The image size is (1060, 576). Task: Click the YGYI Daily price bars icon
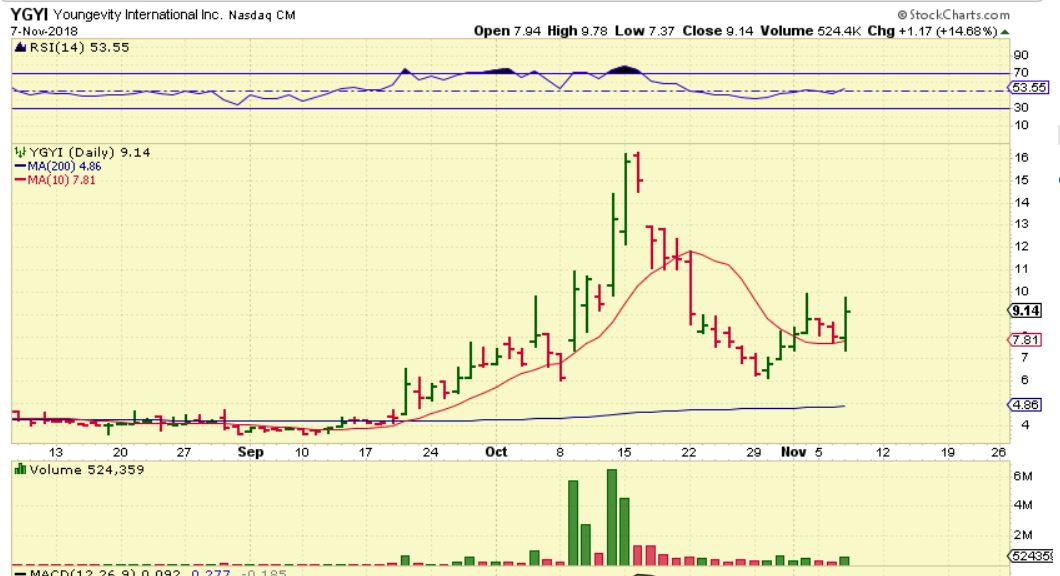20,152
